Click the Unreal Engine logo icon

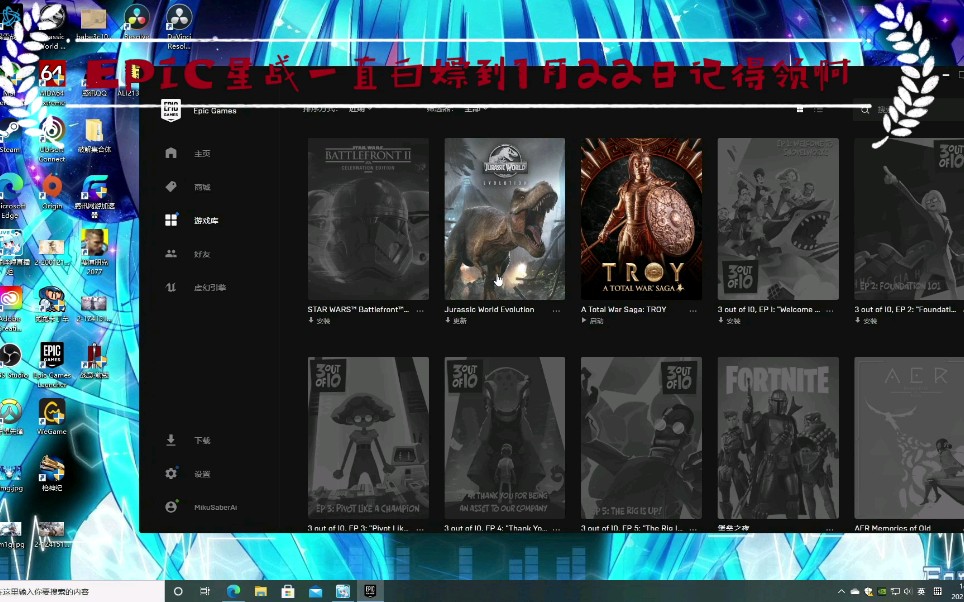click(x=172, y=287)
